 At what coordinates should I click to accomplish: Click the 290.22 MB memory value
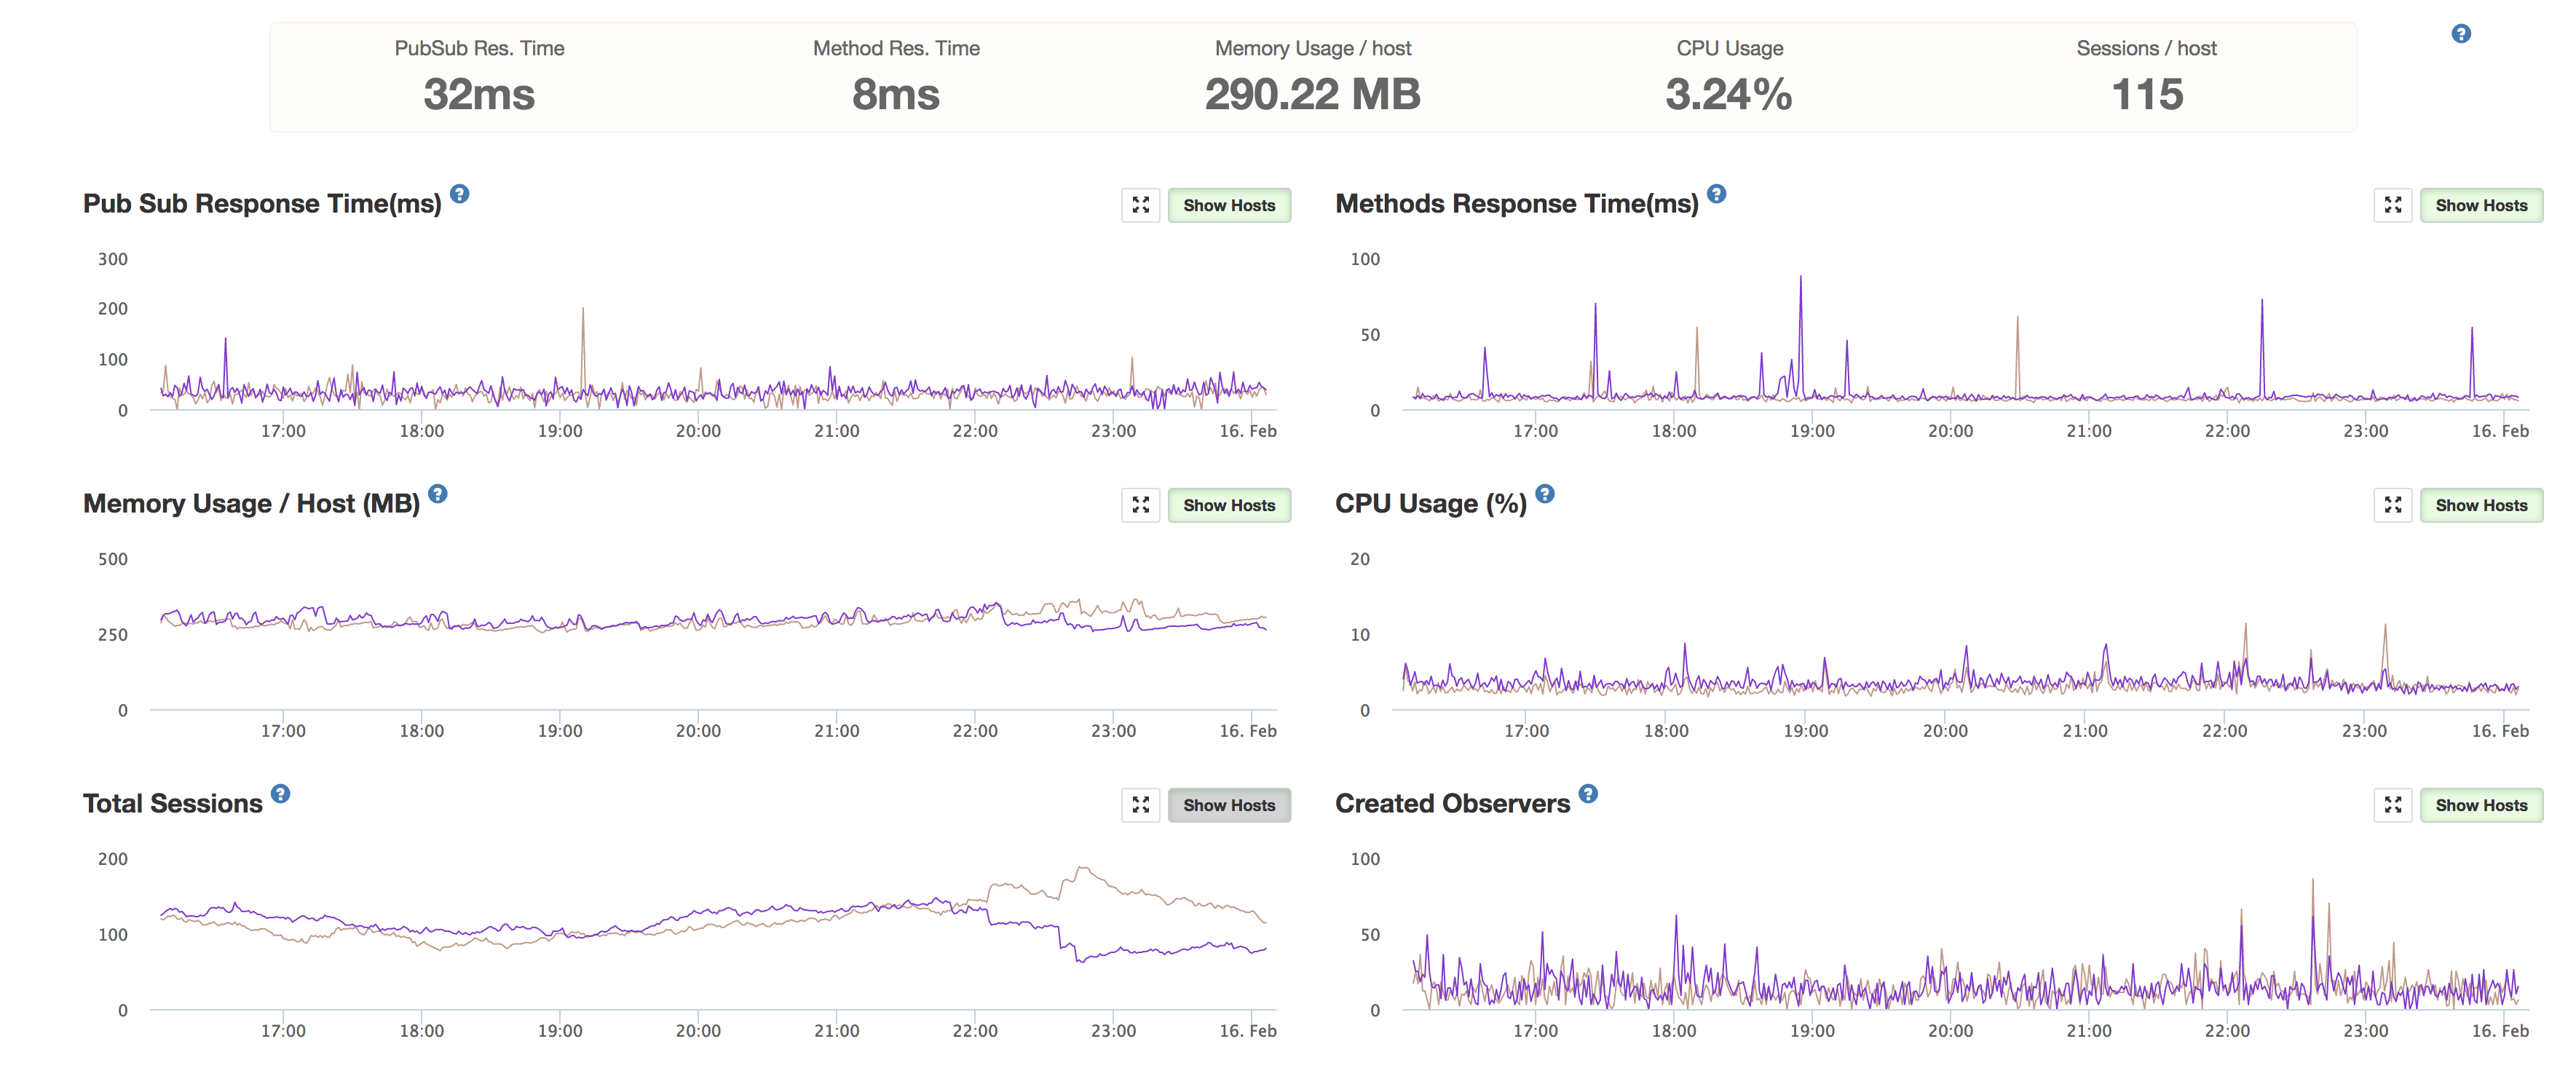coord(1312,95)
